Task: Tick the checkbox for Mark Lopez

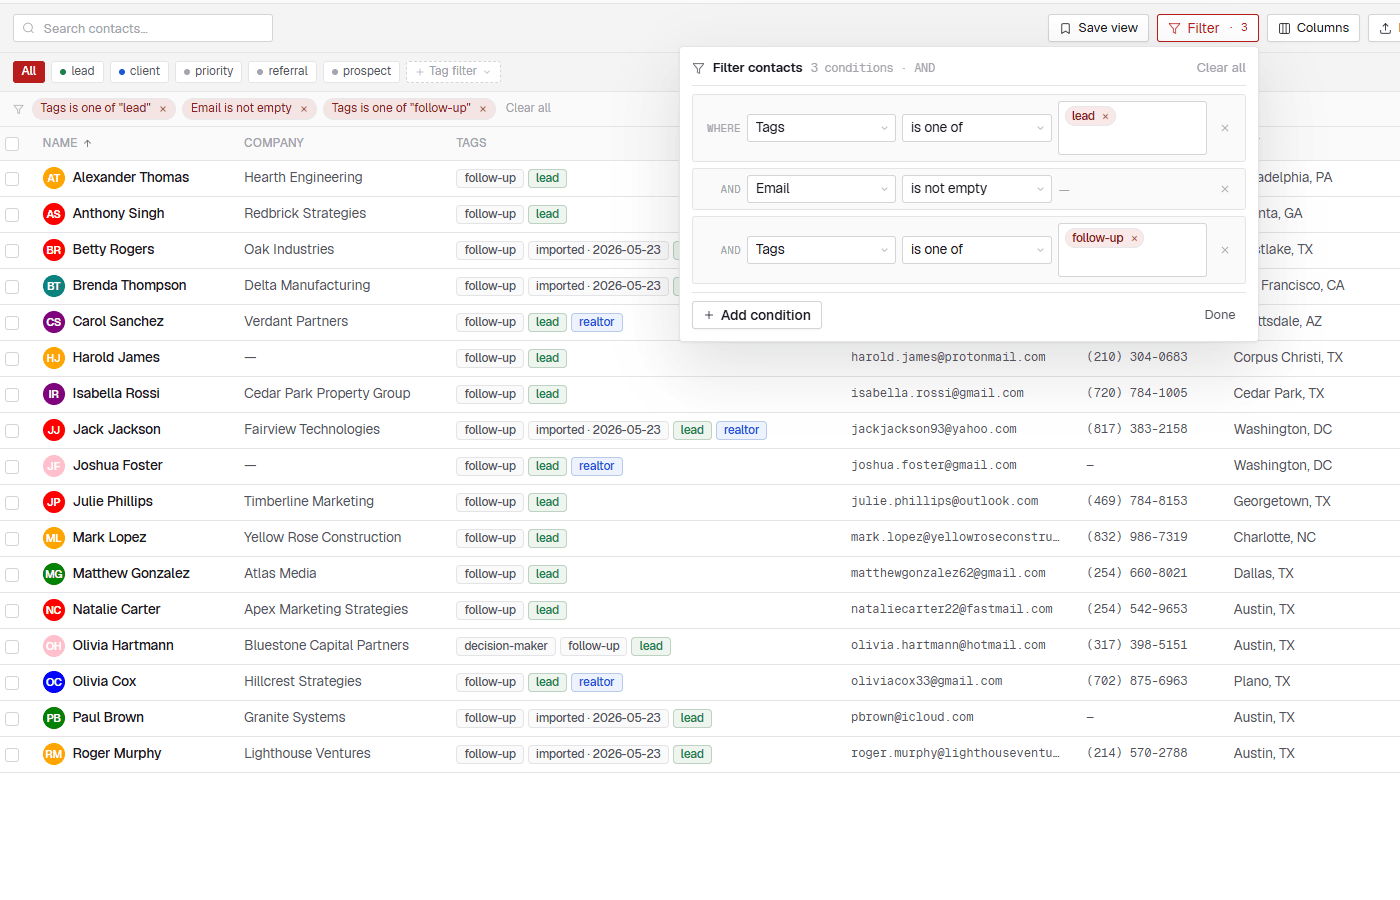Action: [x=12, y=539]
